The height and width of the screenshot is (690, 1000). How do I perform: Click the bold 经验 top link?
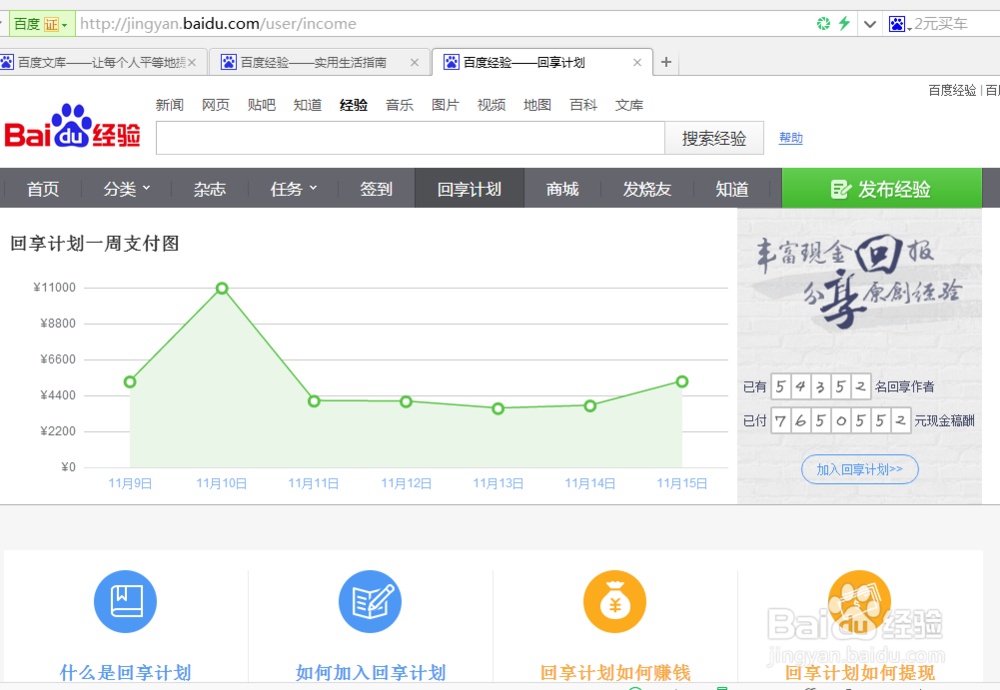tap(354, 105)
